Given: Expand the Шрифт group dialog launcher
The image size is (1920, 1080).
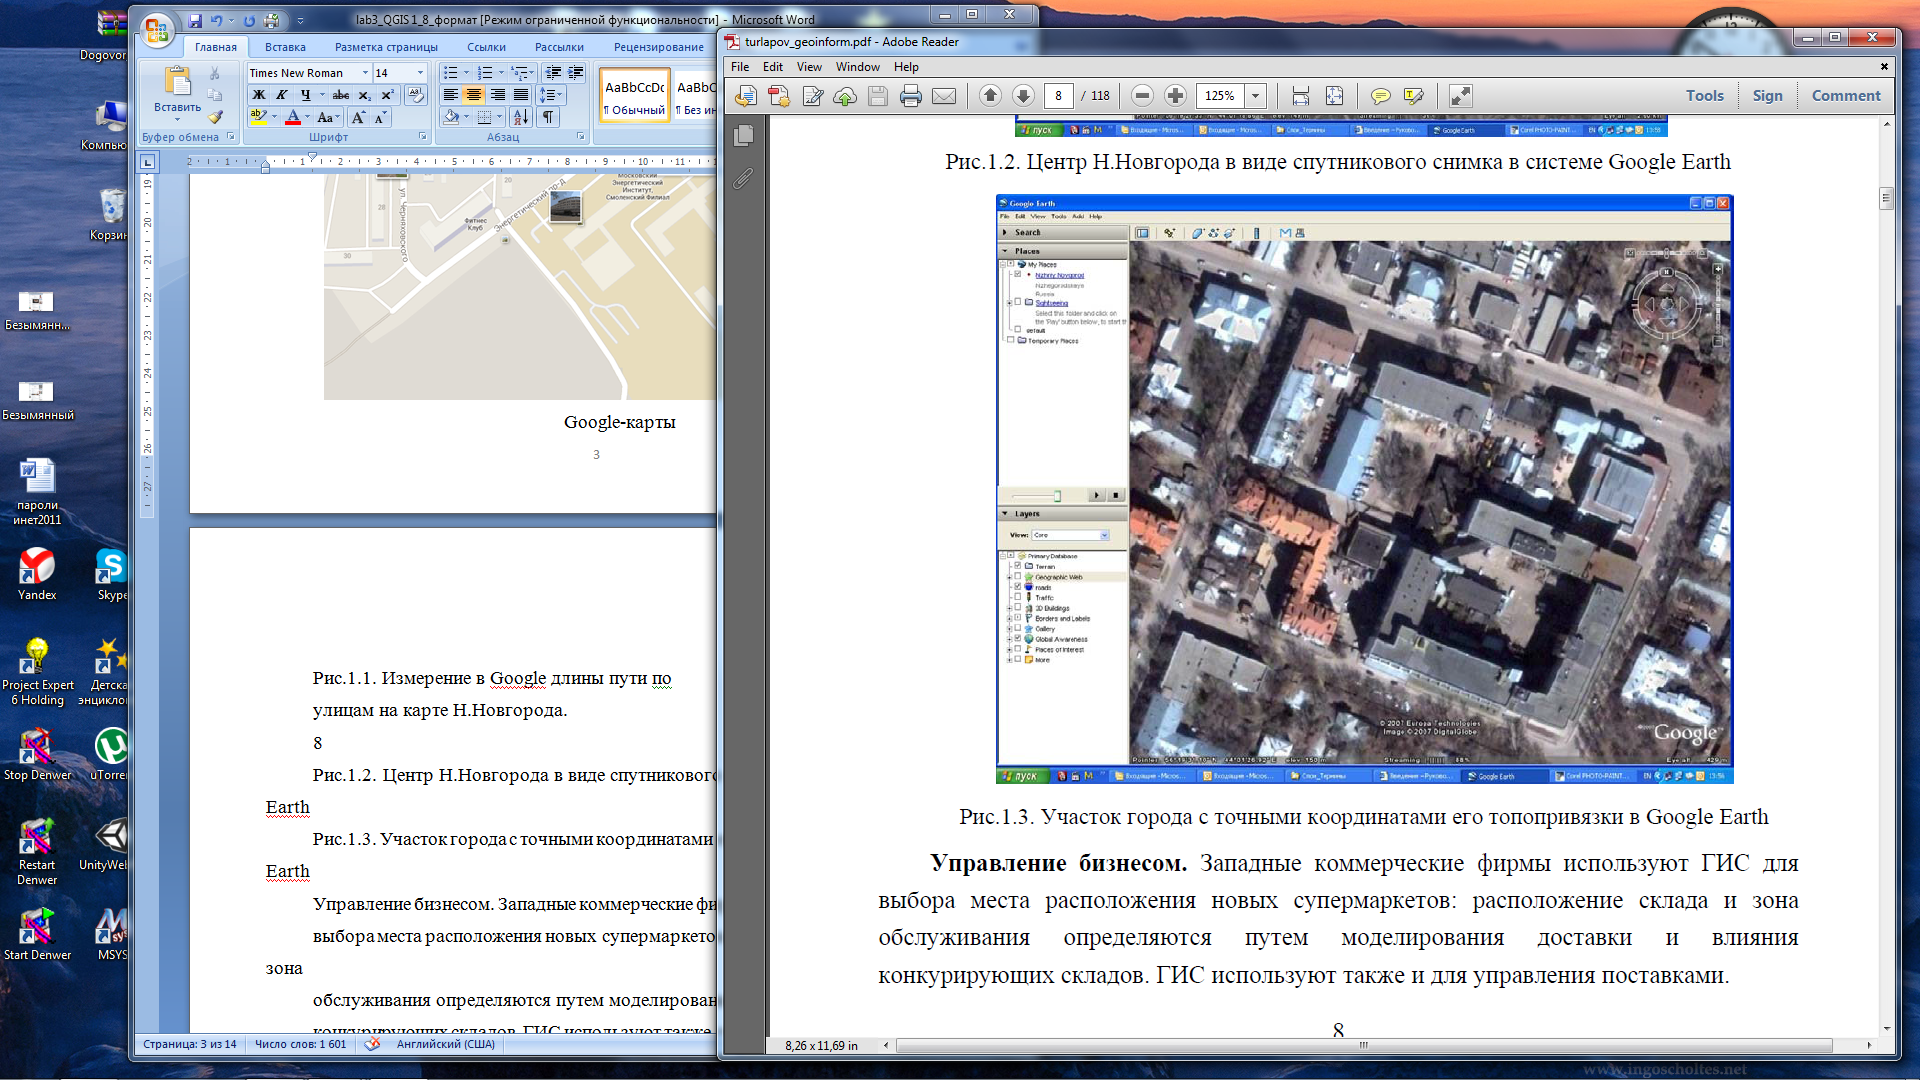Looking at the screenshot, I should pyautogui.click(x=422, y=136).
